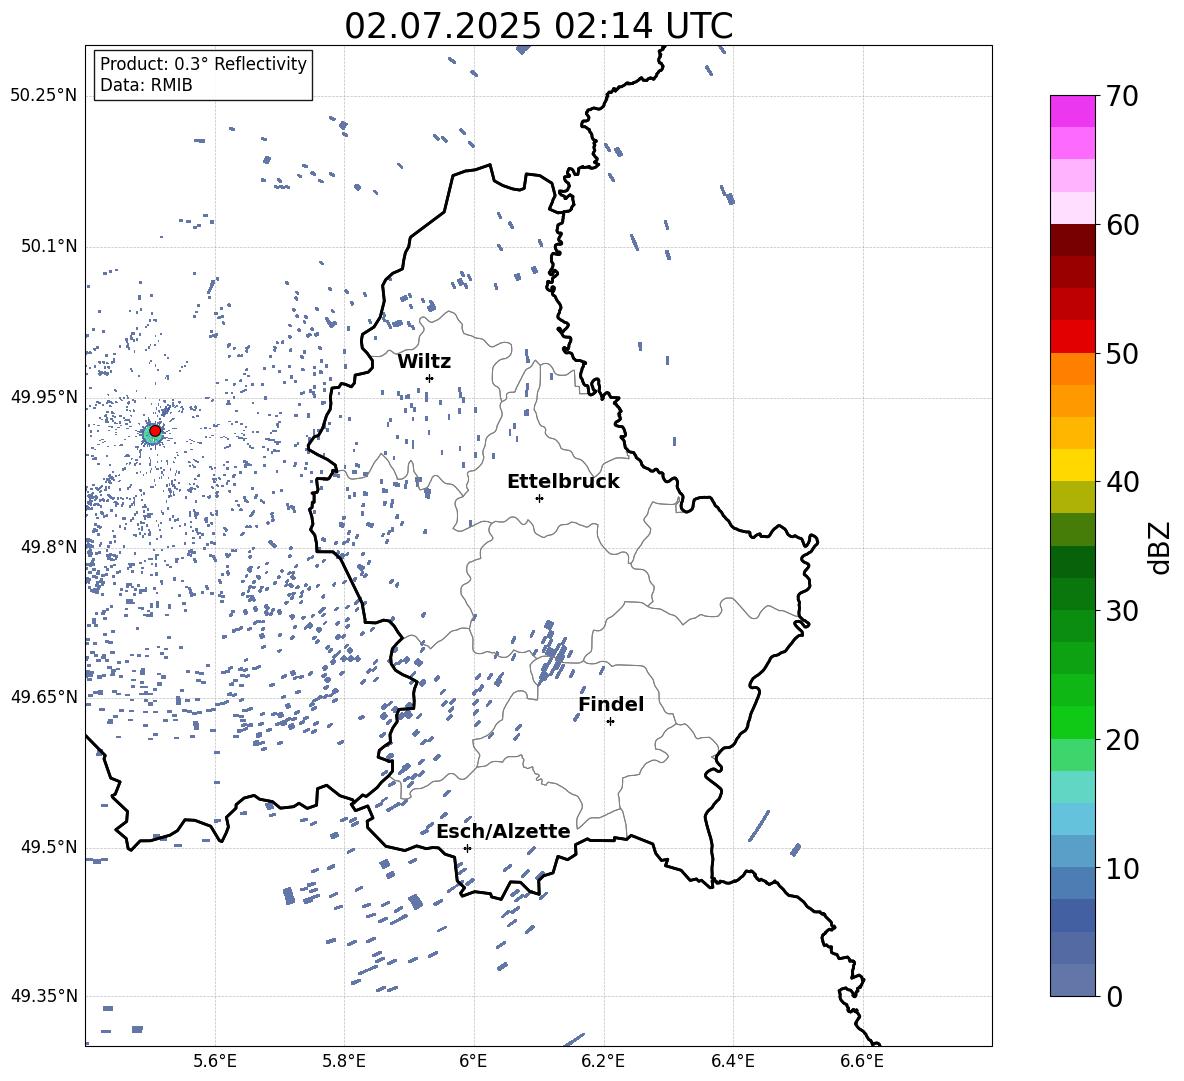
Task: Click the latitude label 49.8°N
Action: point(48,547)
